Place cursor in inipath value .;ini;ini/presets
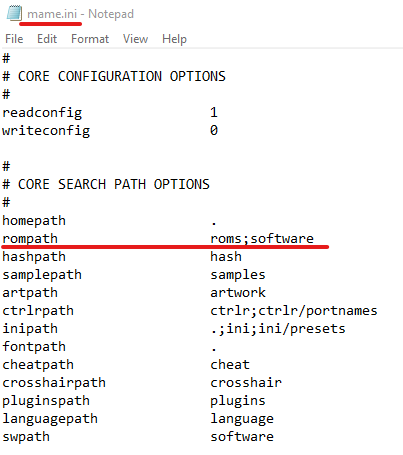The height and width of the screenshot is (455, 403). click(278, 329)
